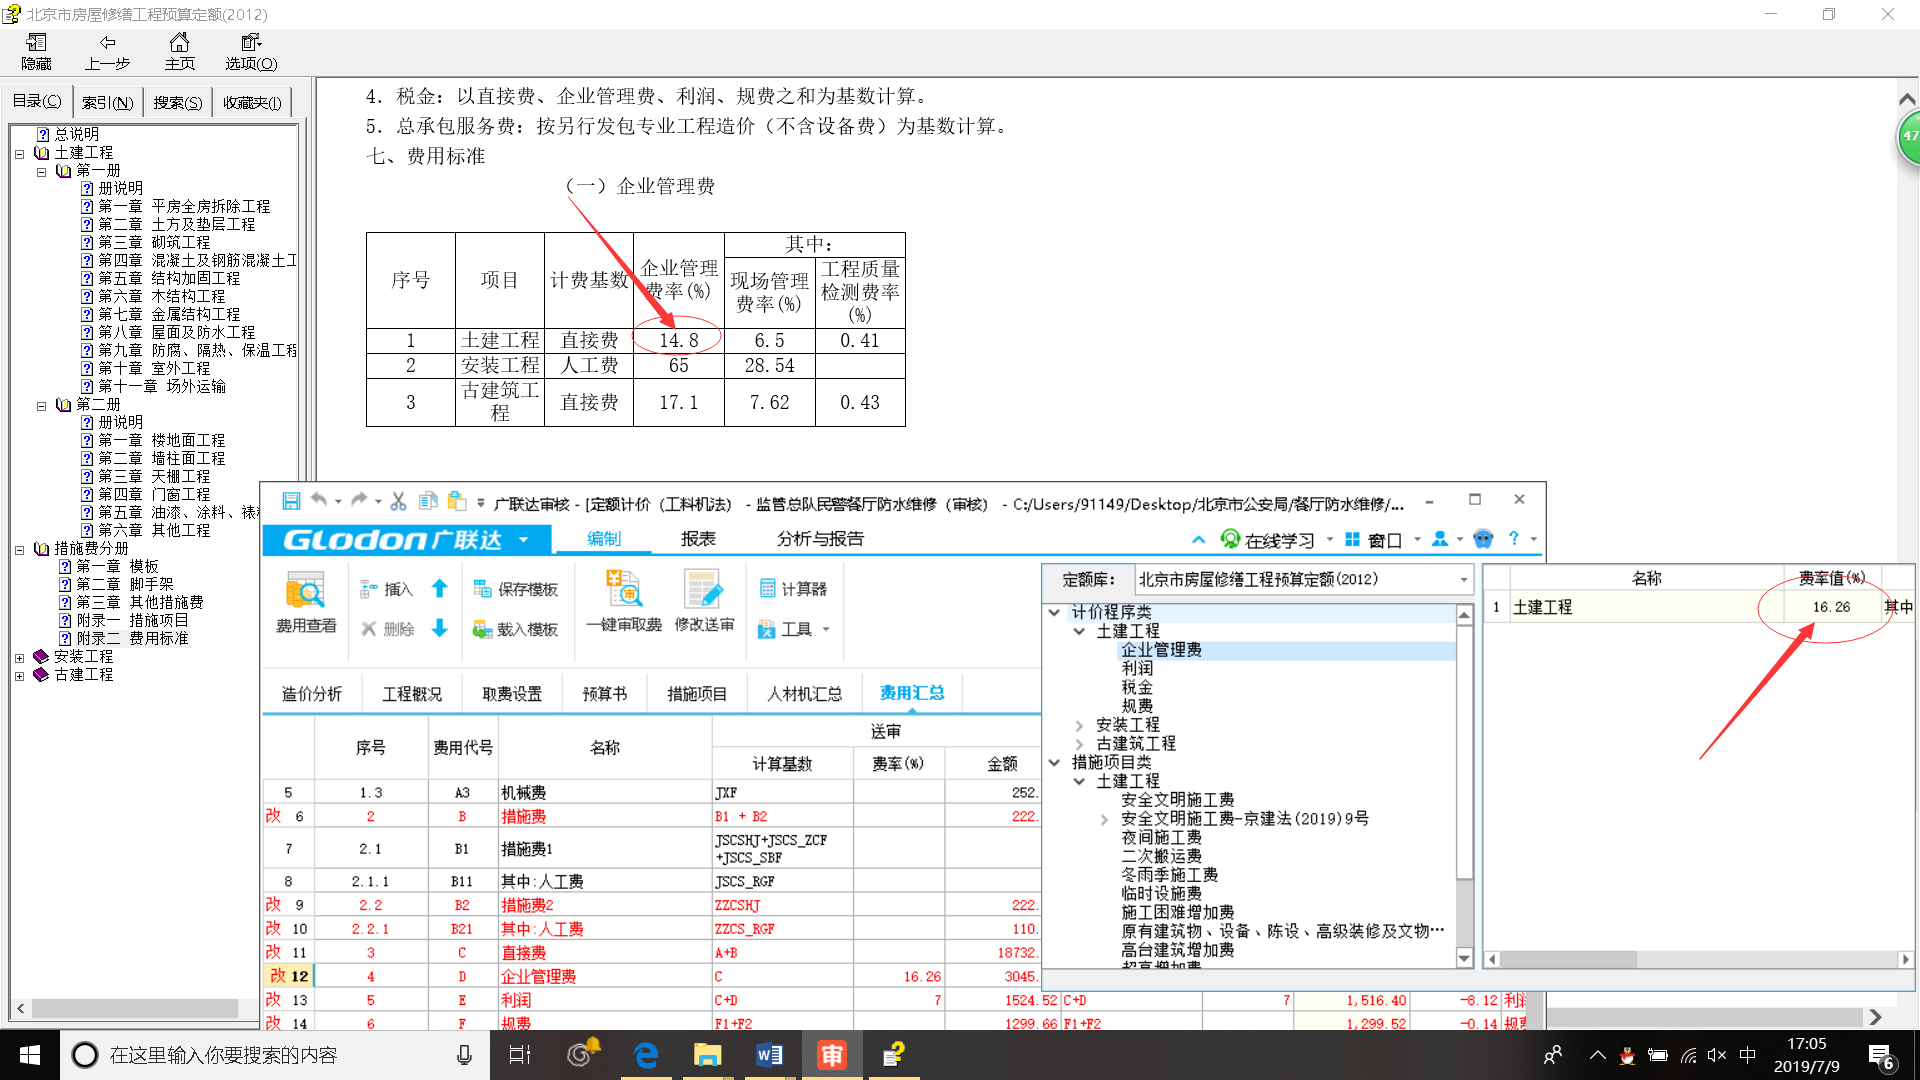Open the 窗口 window dropdown
Viewport: 1920px width, 1080px height.
click(x=1384, y=540)
